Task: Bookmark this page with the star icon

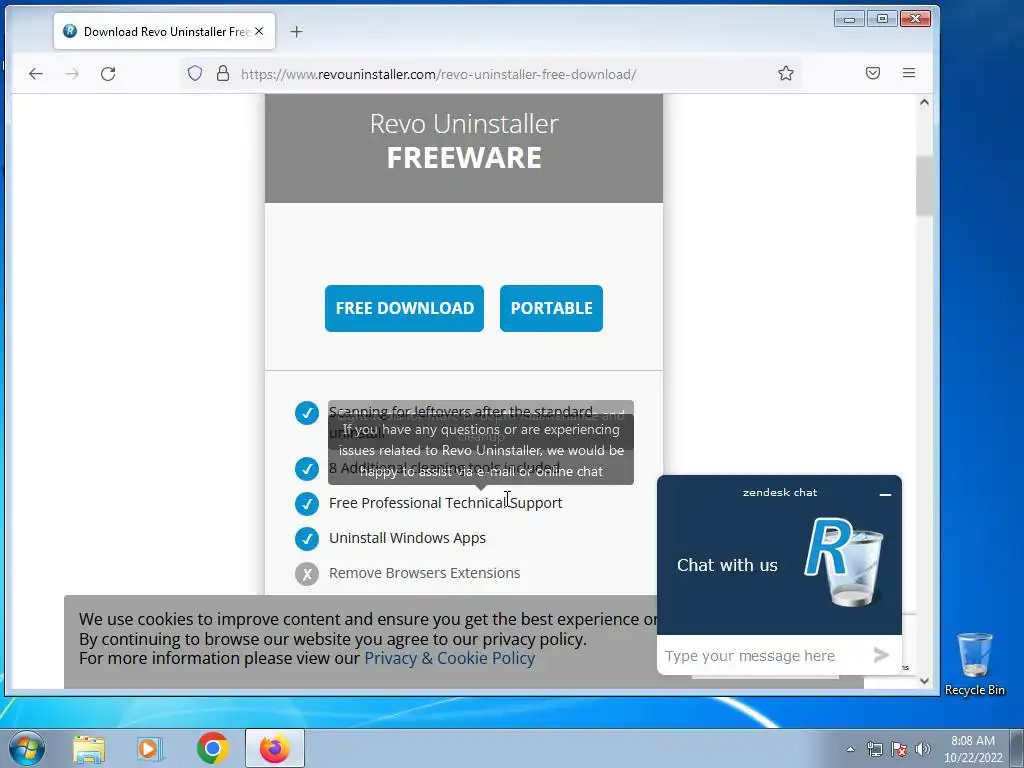Action: [x=786, y=73]
